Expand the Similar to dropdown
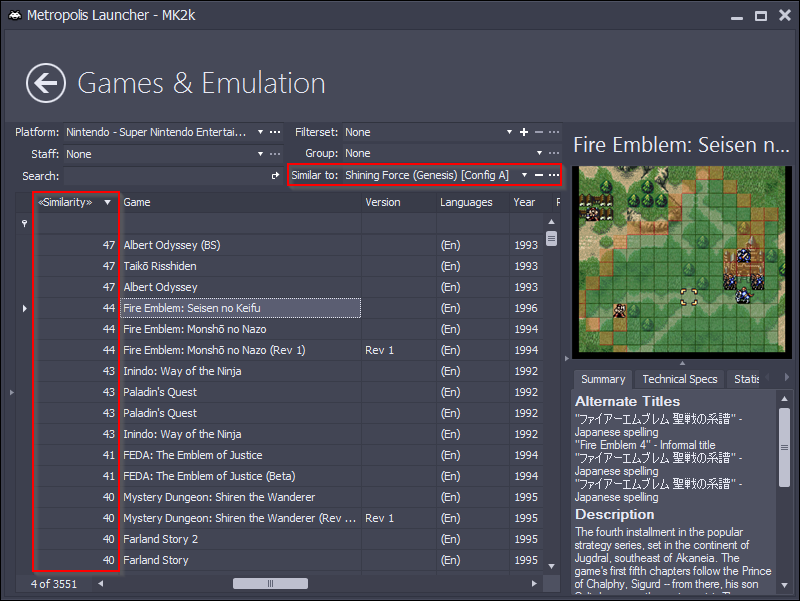The image size is (800, 601). (x=524, y=175)
